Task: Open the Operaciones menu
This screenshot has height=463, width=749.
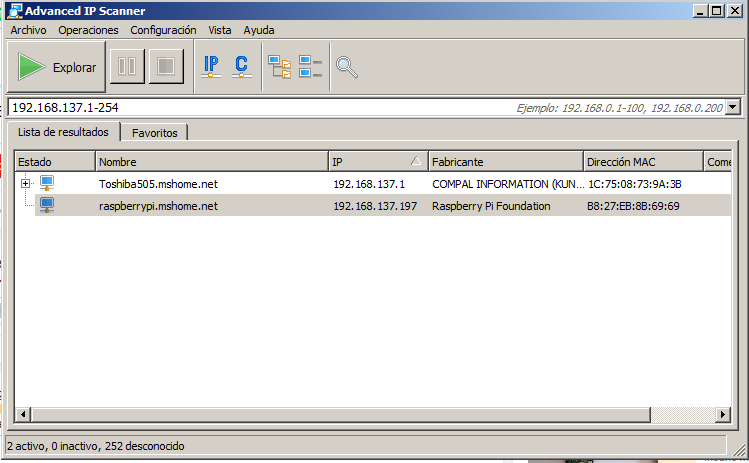Action: coord(88,30)
